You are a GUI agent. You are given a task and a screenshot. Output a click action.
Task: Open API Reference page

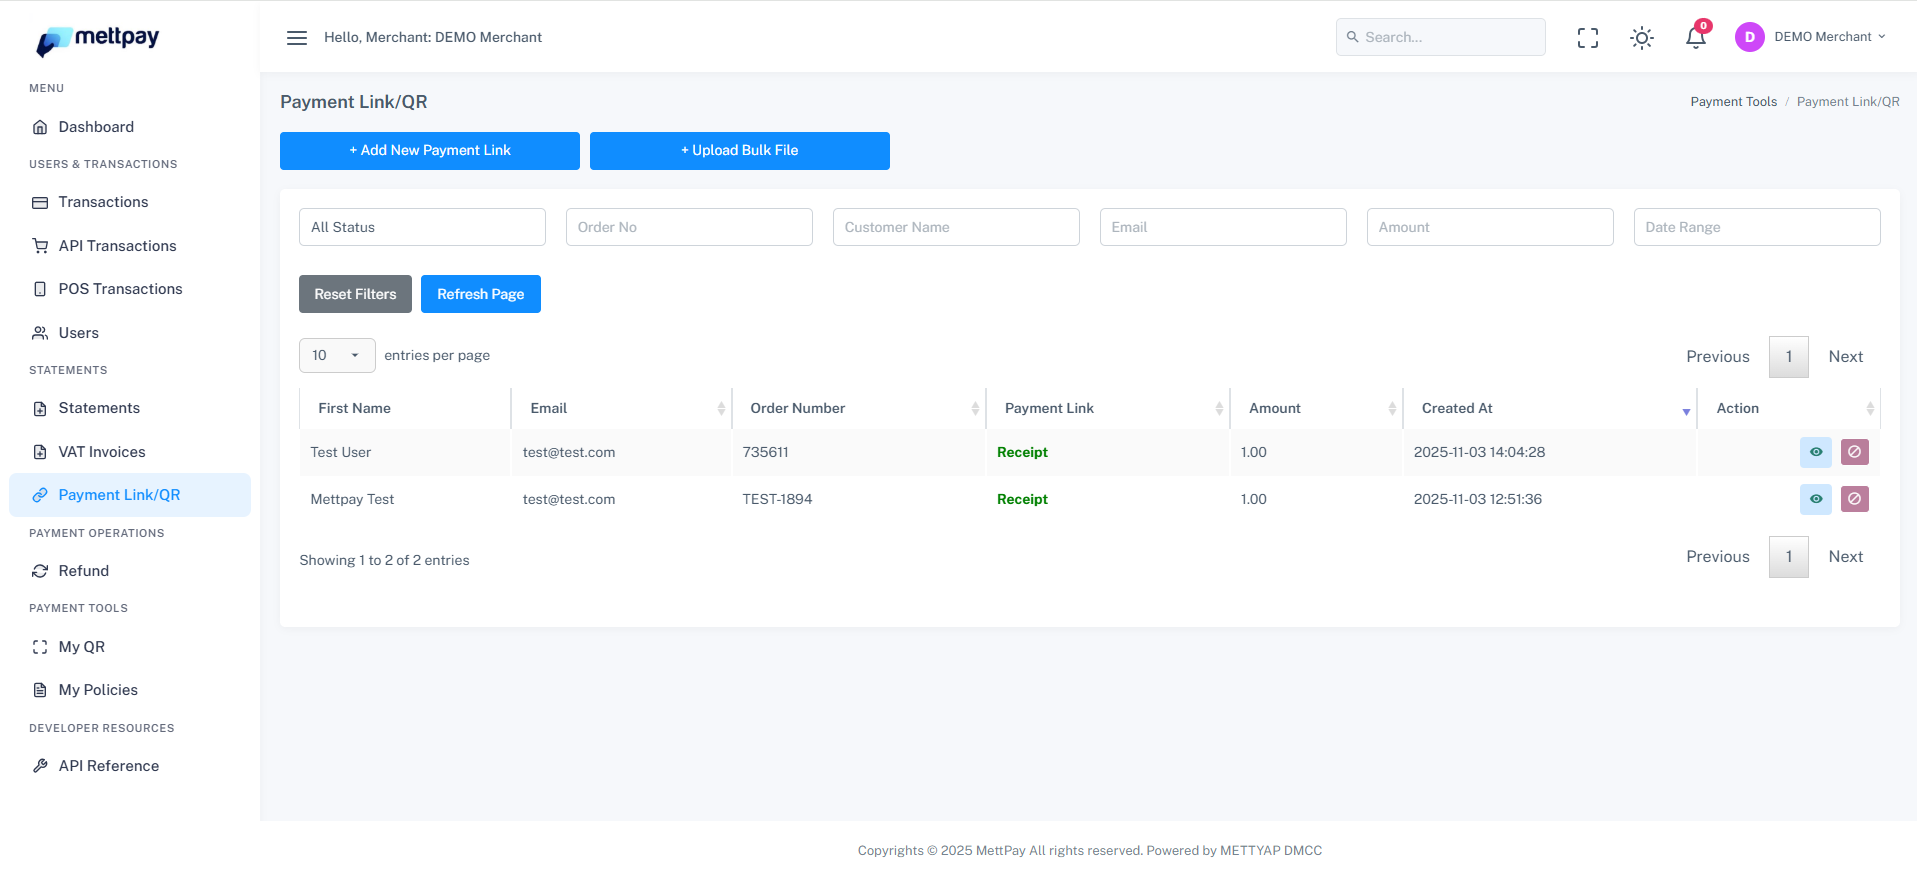(109, 766)
